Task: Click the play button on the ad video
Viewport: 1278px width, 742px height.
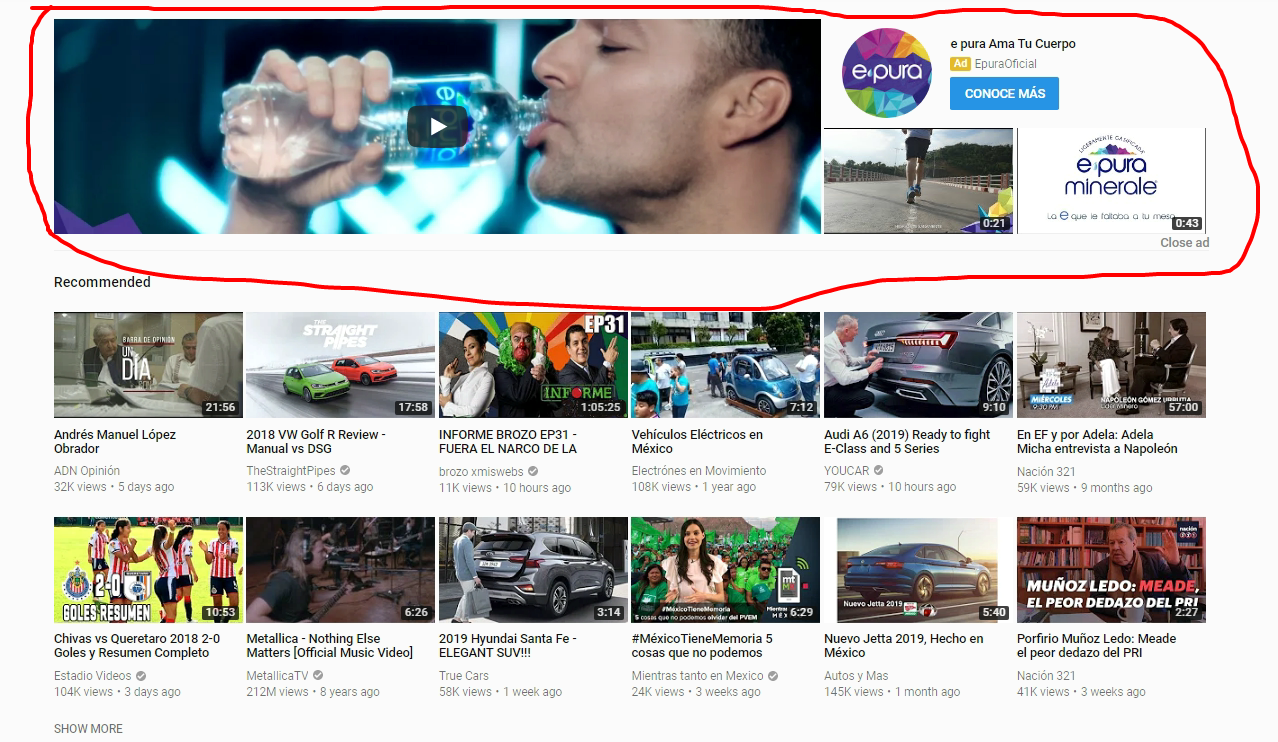Action: coord(437,126)
